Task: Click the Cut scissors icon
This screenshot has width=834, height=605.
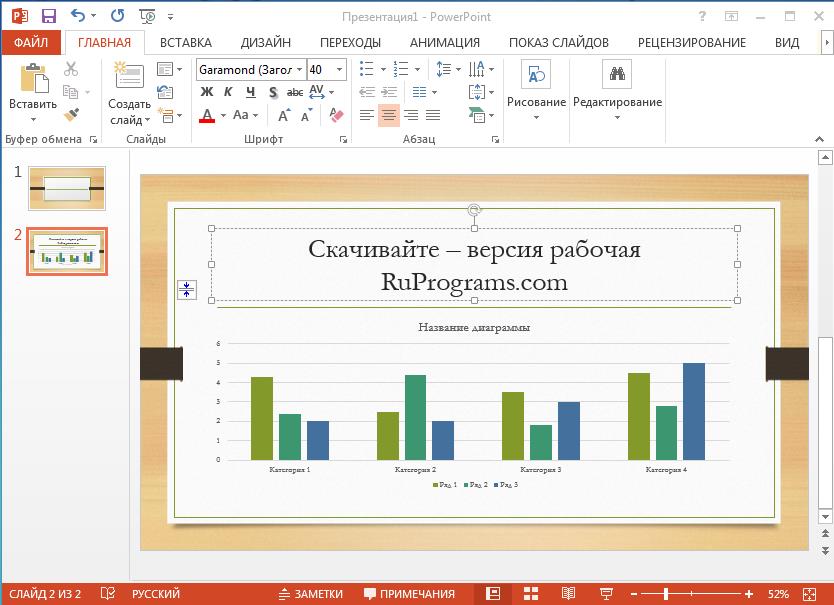Action: coord(71,69)
